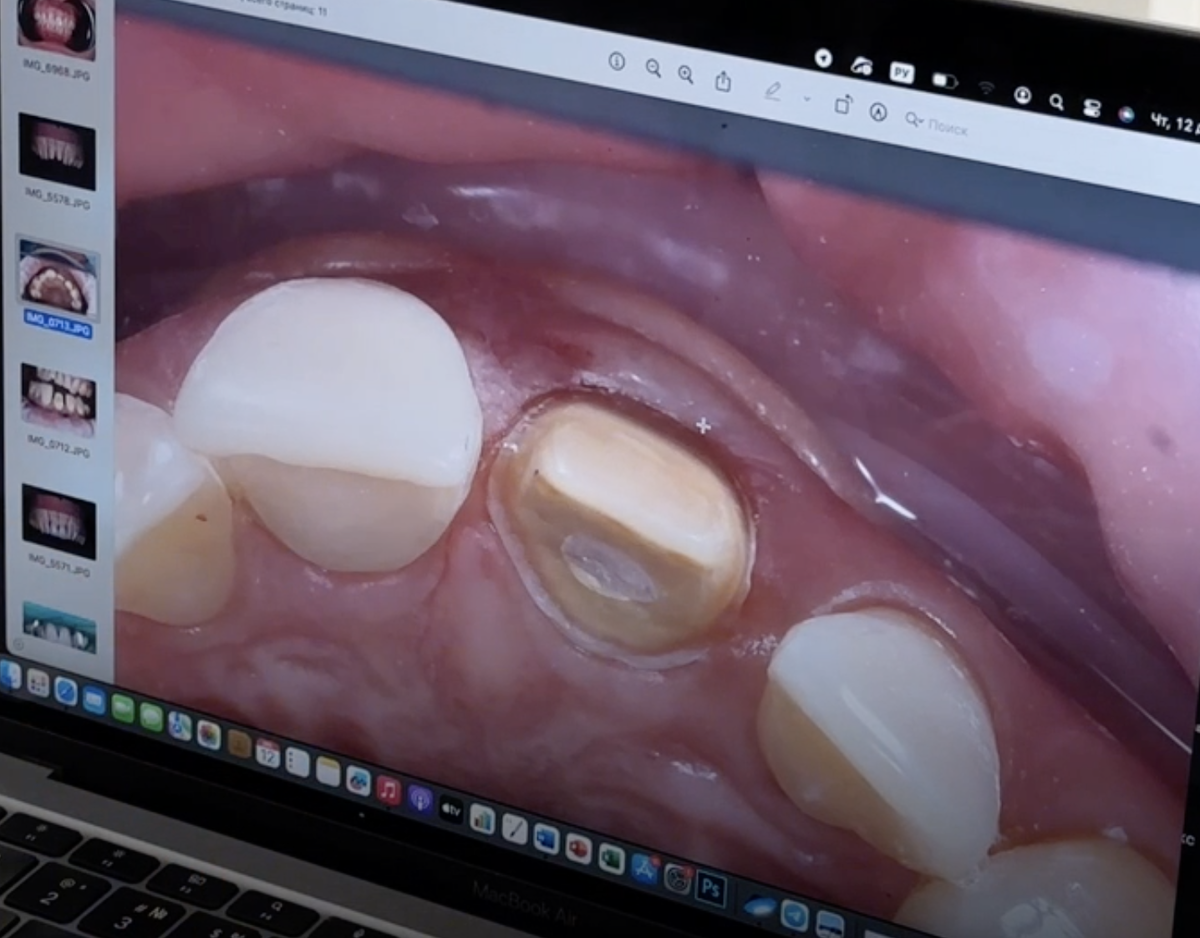The height and width of the screenshot is (938, 1200).
Task: Launch Excel from the Dock
Action: click(x=611, y=859)
